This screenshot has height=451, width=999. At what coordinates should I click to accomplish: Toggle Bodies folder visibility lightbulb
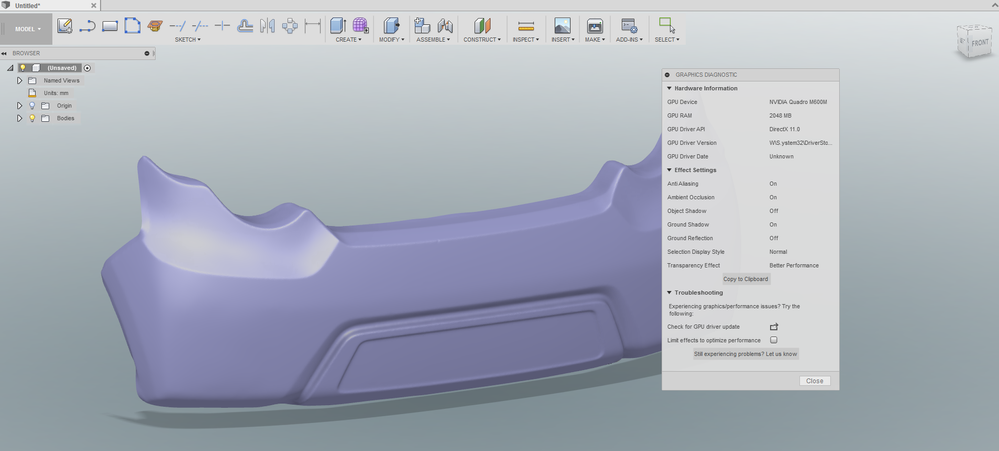click(x=32, y=118)
